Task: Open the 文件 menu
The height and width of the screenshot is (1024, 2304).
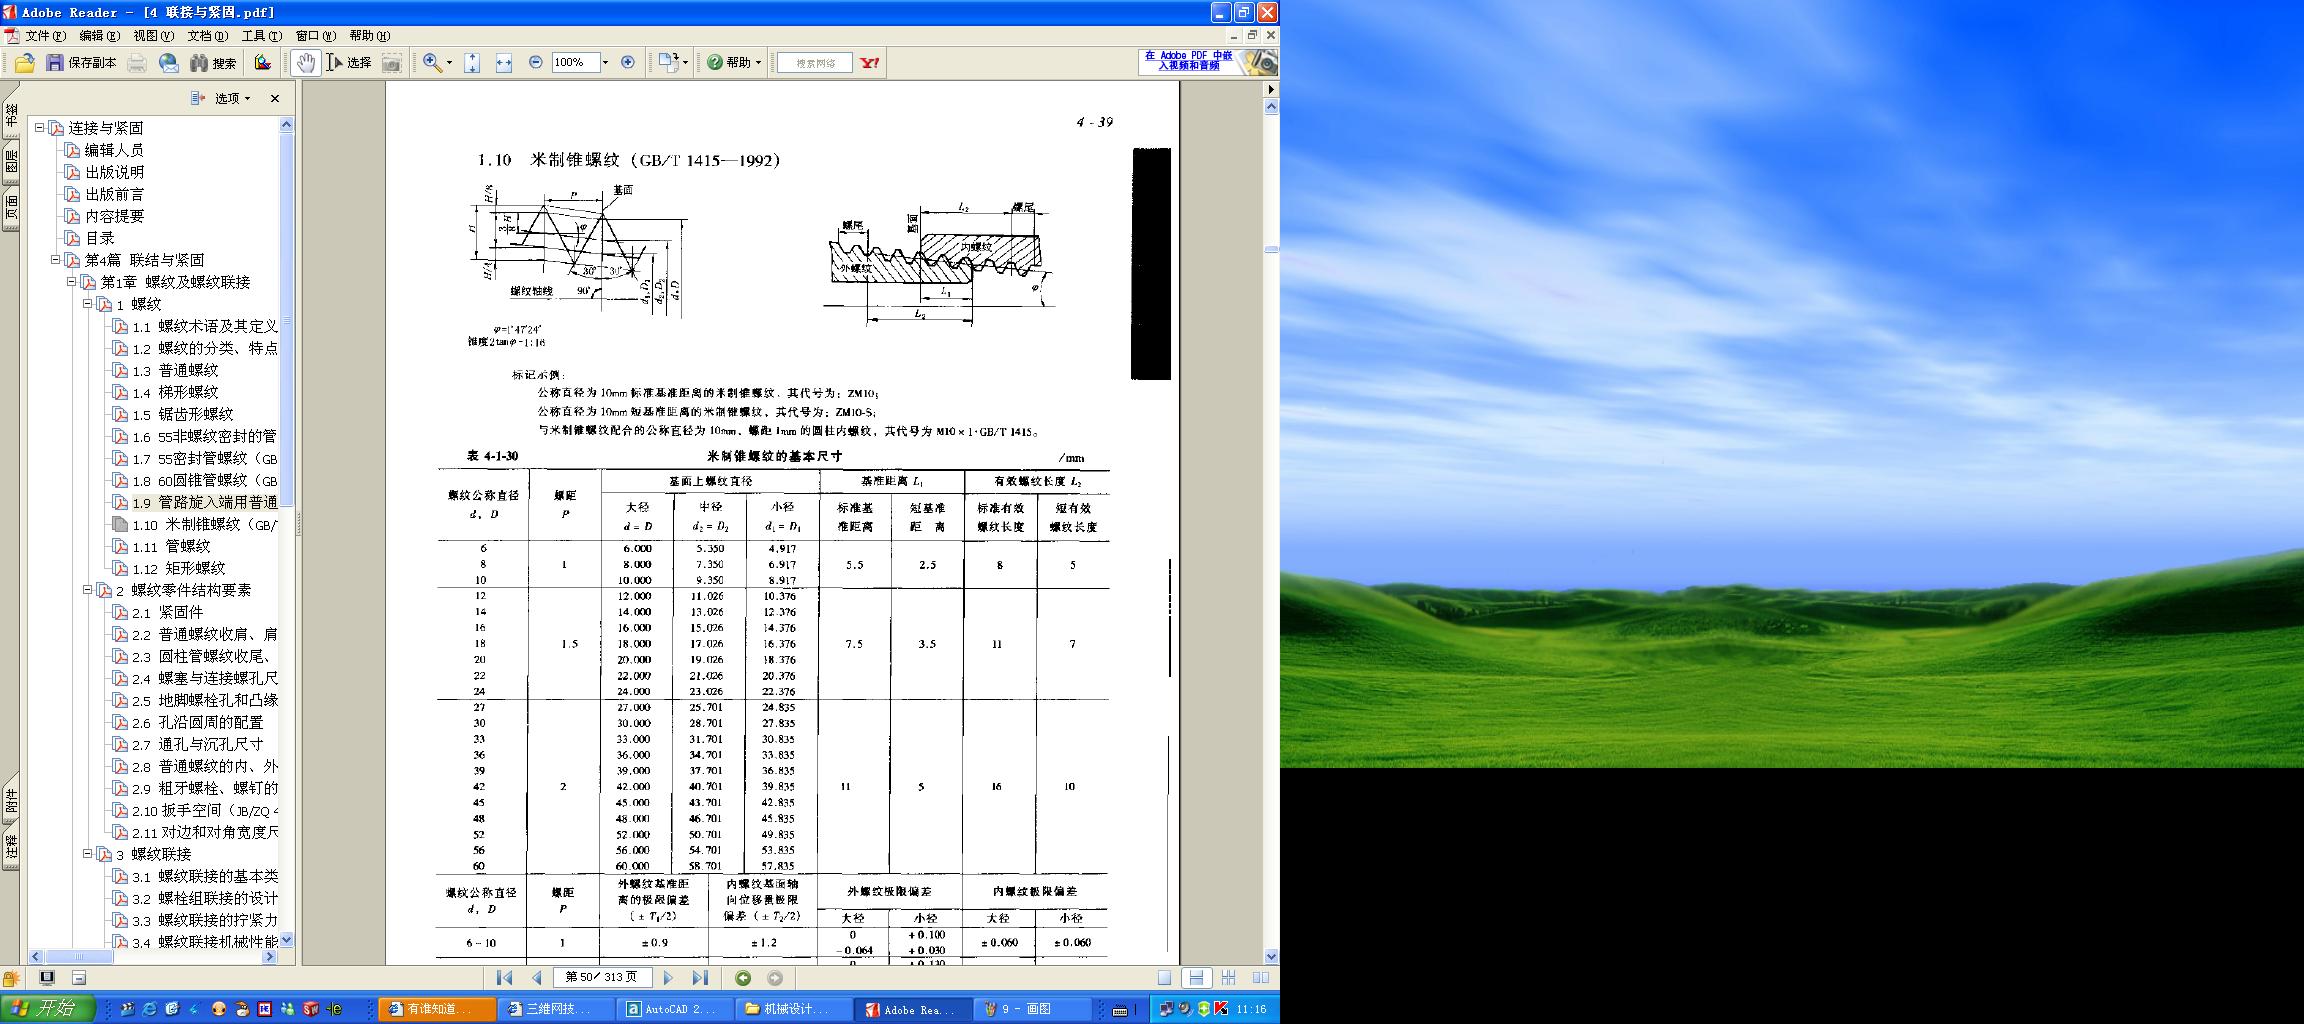Action: pos(45,36)
